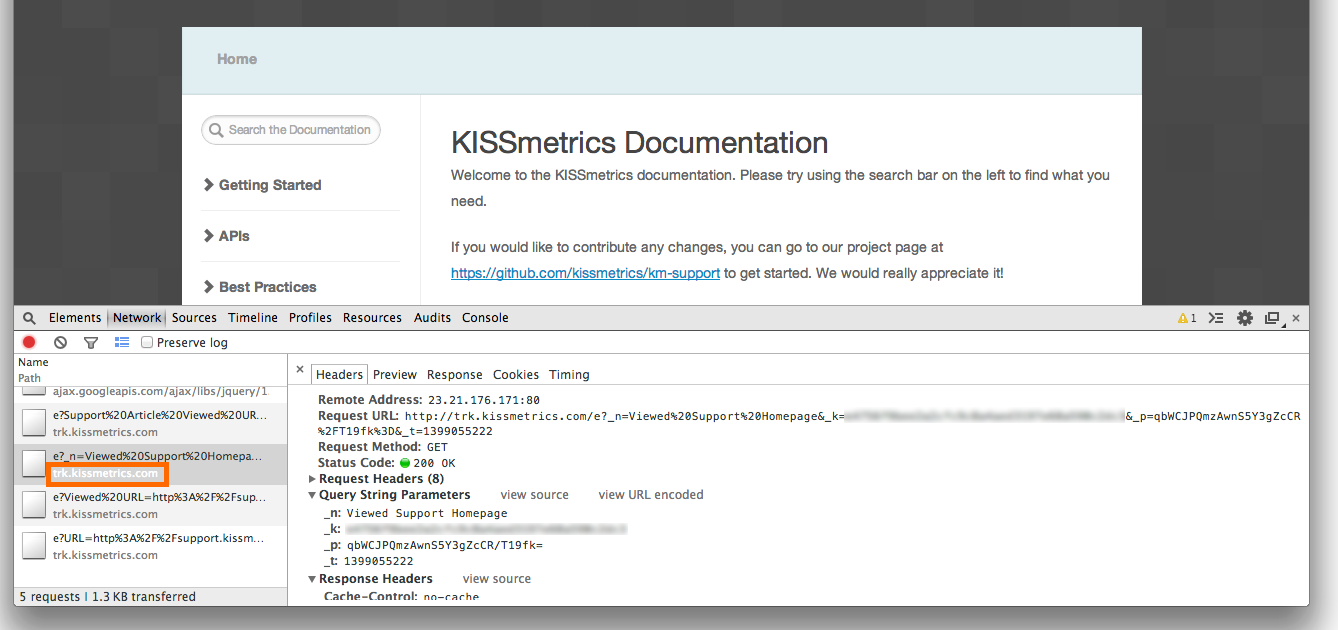Click the search icon inside the documentation search box

click(x=217, y=130)
